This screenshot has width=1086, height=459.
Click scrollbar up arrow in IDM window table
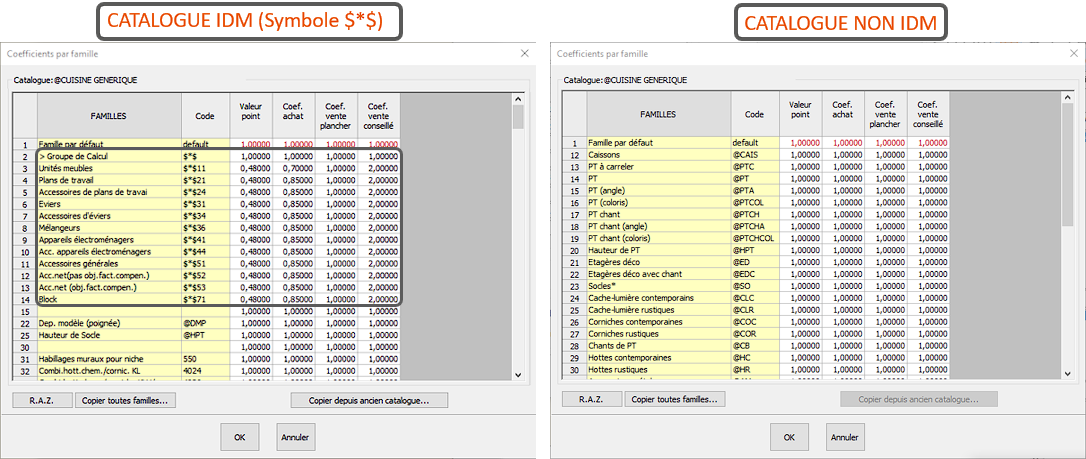[x=518, y=99]
